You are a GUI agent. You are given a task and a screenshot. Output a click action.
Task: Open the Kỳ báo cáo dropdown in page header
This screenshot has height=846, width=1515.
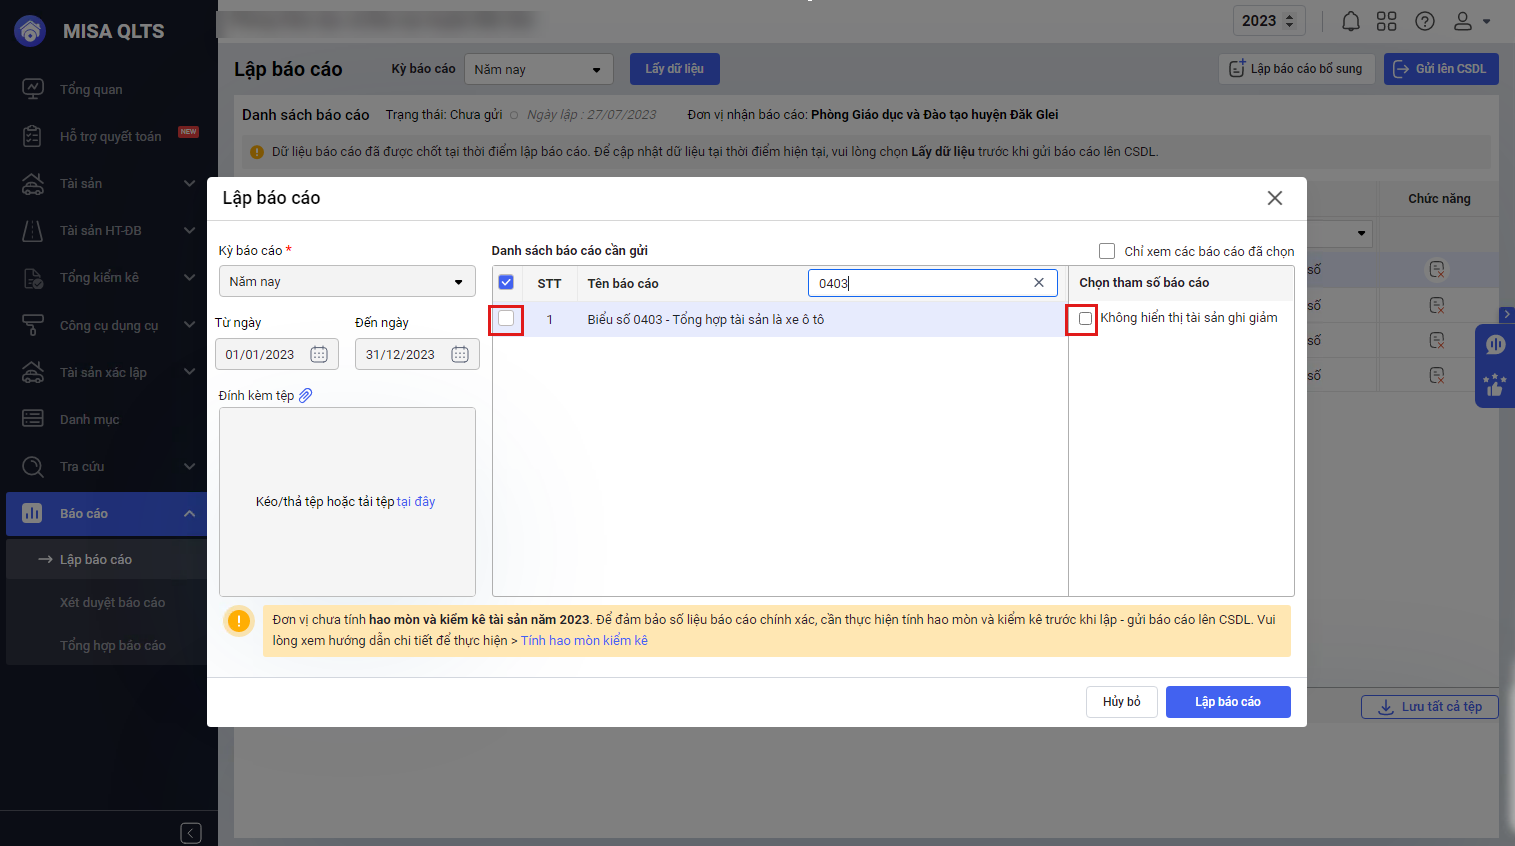(539, 69)
